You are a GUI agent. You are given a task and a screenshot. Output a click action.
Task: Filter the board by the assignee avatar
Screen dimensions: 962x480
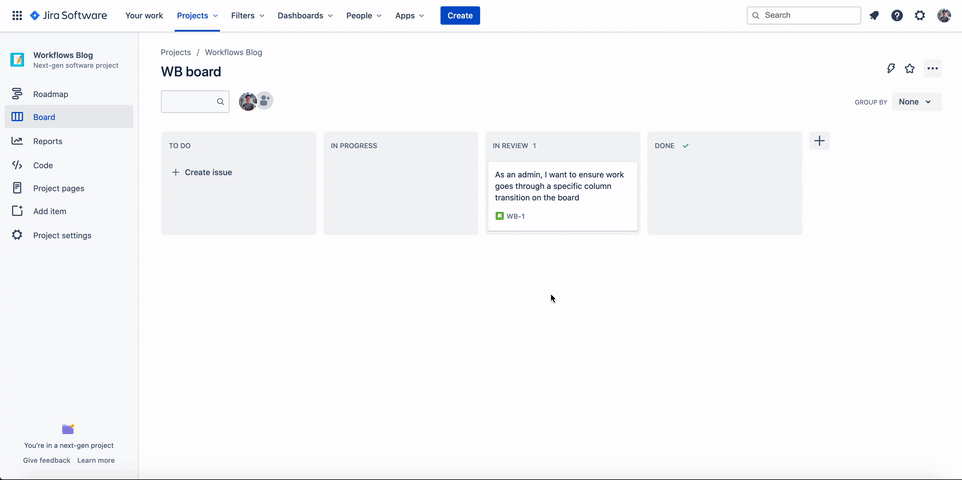(x=248, y=101)
